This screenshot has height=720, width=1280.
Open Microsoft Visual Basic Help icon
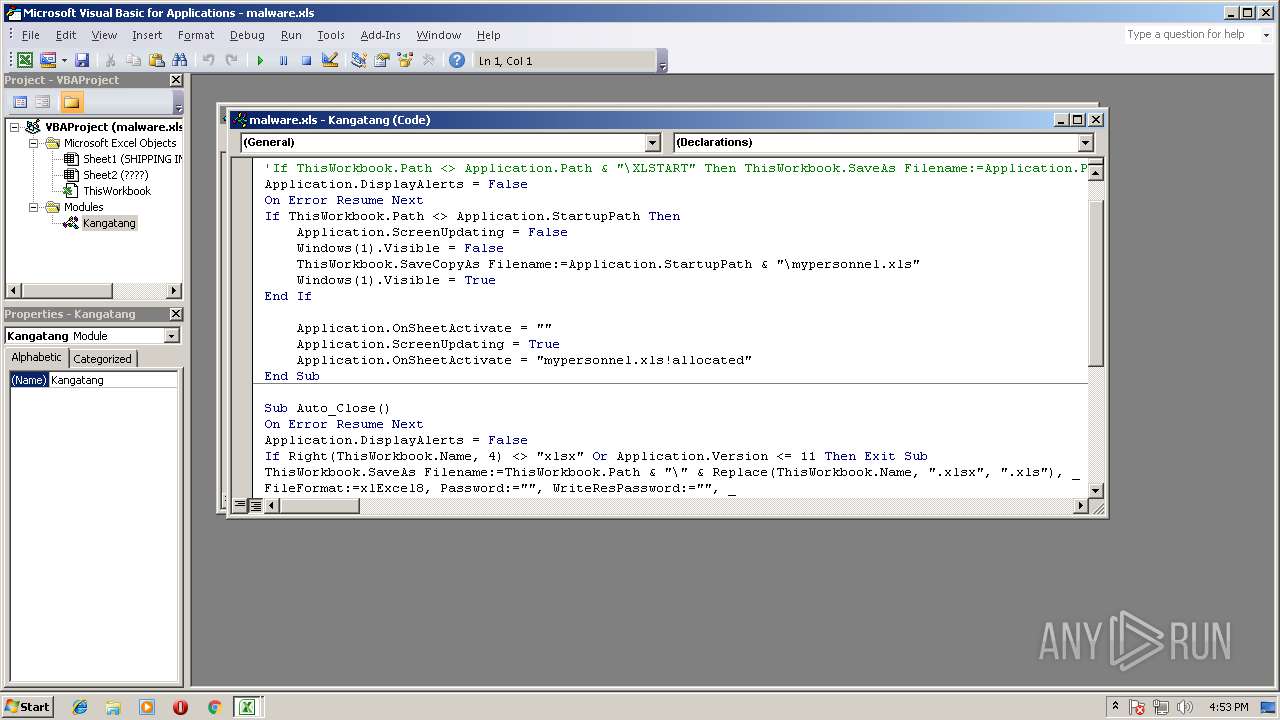[x=457, y=61]
